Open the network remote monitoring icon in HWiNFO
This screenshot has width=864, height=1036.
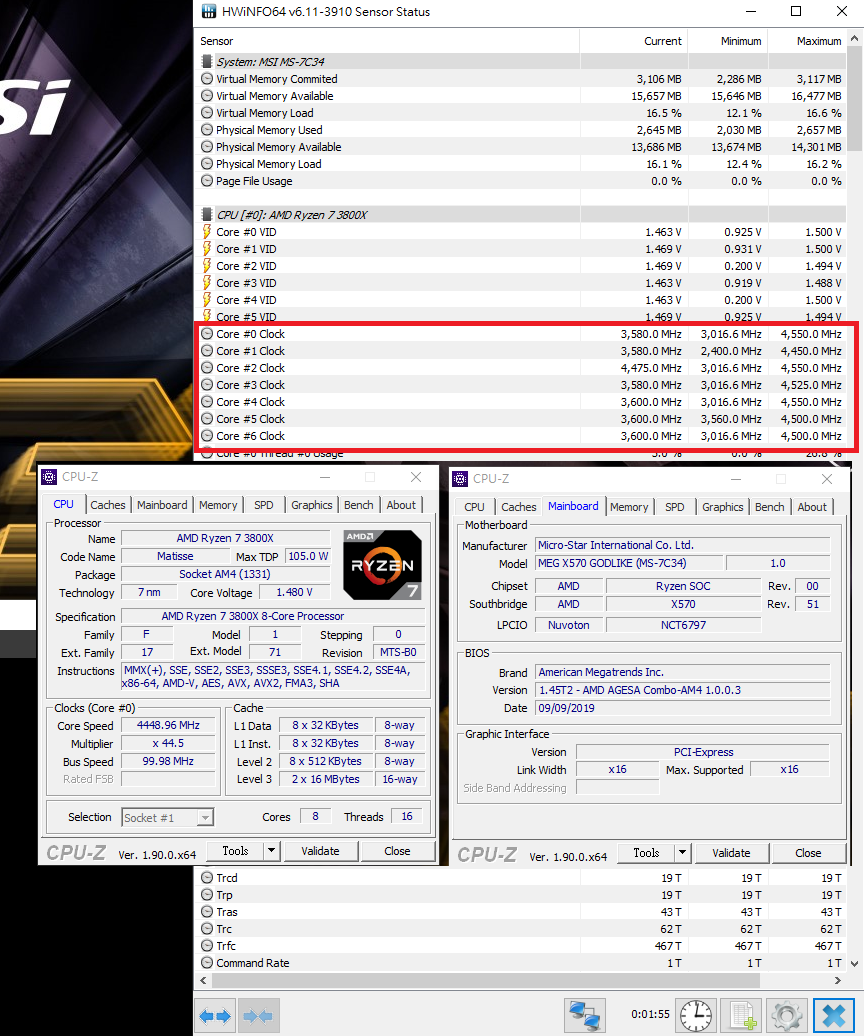tap(585, 1016)
